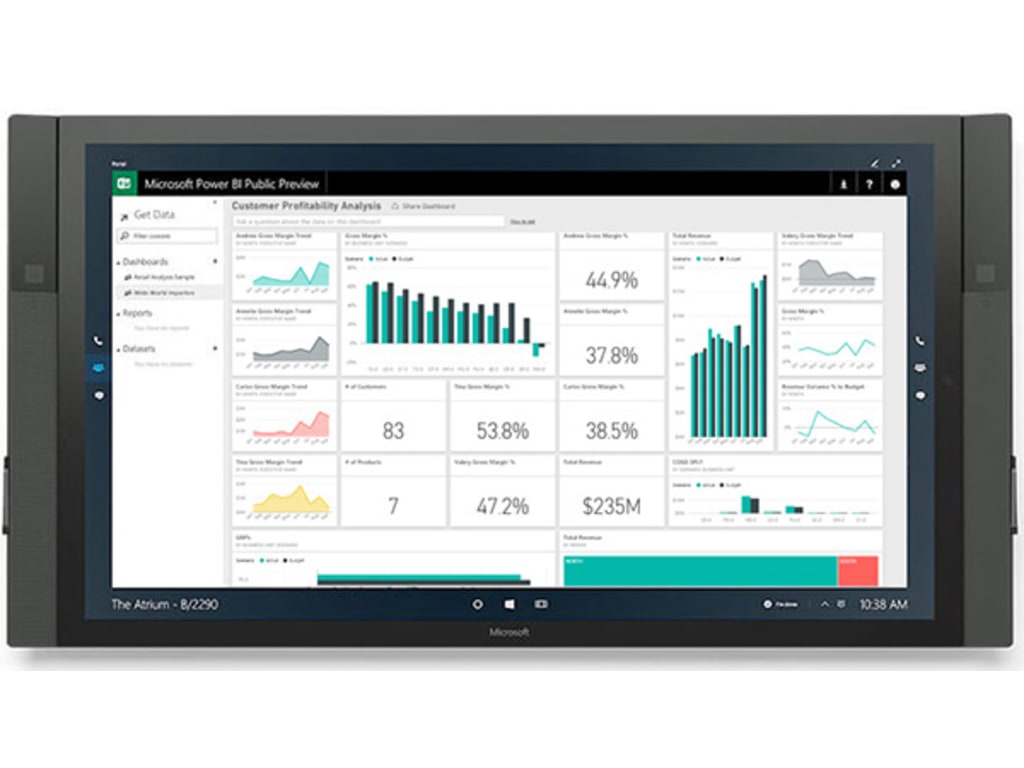Open the round user account icon
1024x768 pixels.
[x=895, y=184]
